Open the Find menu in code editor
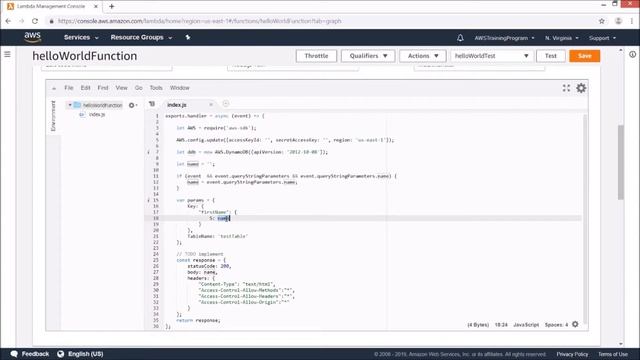 (103, 88)
